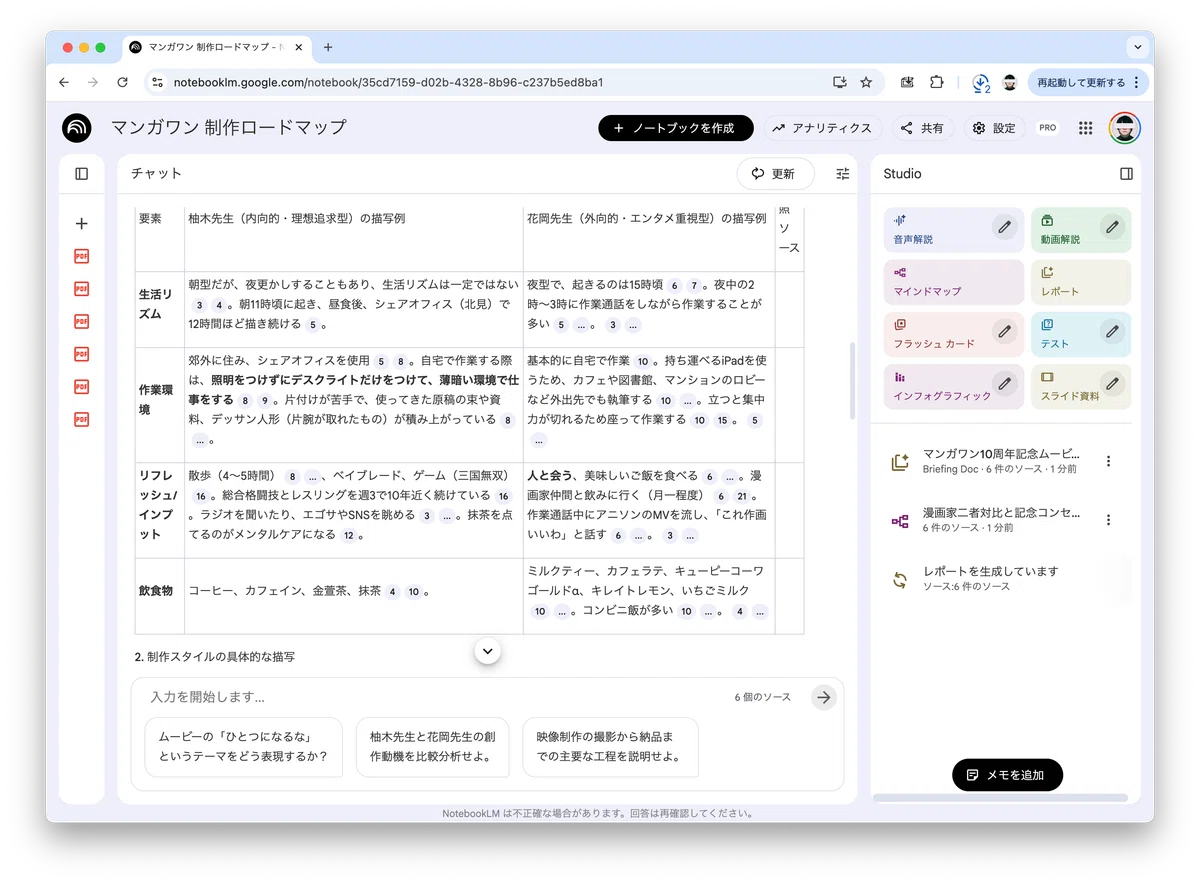Go back in browser history
This screenshot has height=883, width=1200.
[x=64, y=82]
